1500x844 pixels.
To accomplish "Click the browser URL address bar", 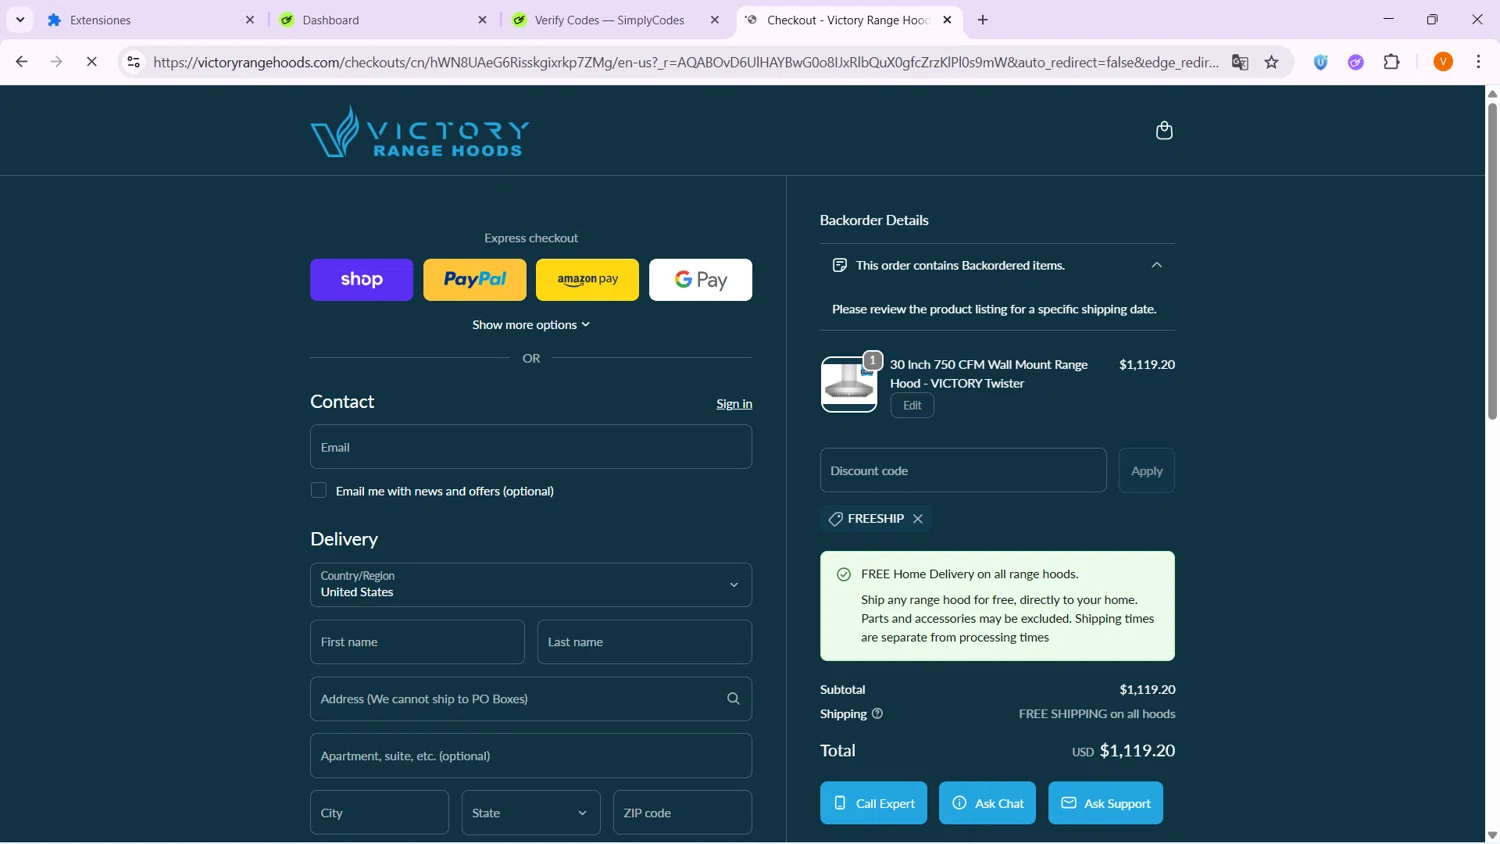I will pyautogui.click(x=686, y=62).
